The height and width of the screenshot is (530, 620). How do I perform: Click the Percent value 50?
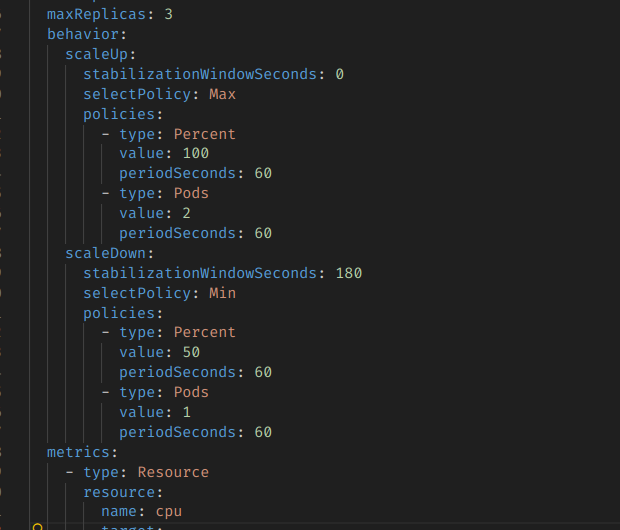191,352
